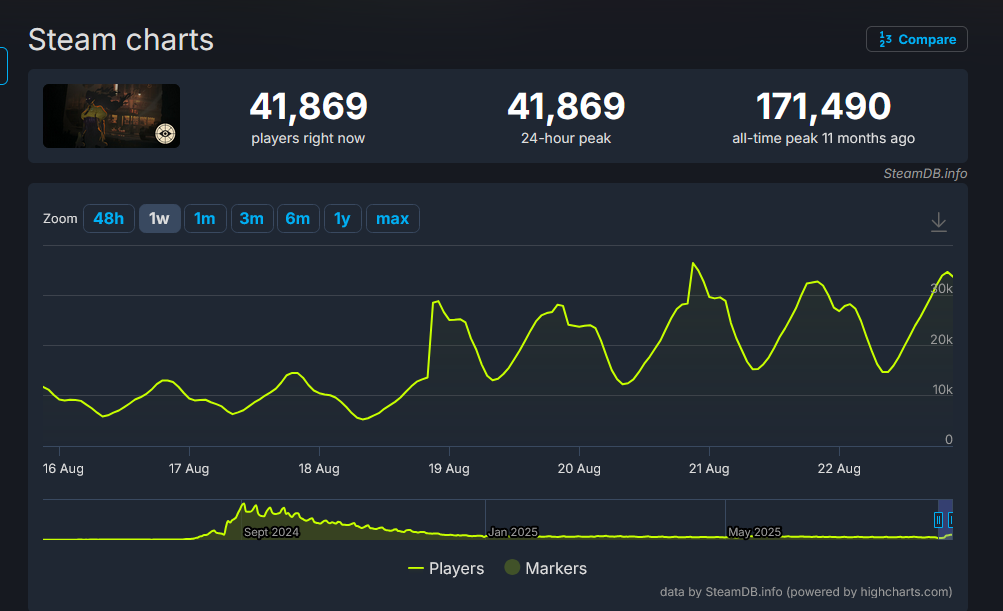
Task: Click the 21 Aug axis label
Action: coord(709,468)
